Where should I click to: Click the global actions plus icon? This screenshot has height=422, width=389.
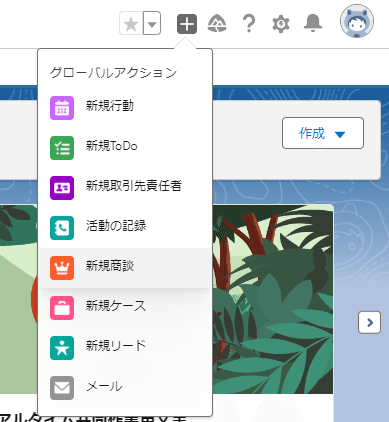coord(187,24)
